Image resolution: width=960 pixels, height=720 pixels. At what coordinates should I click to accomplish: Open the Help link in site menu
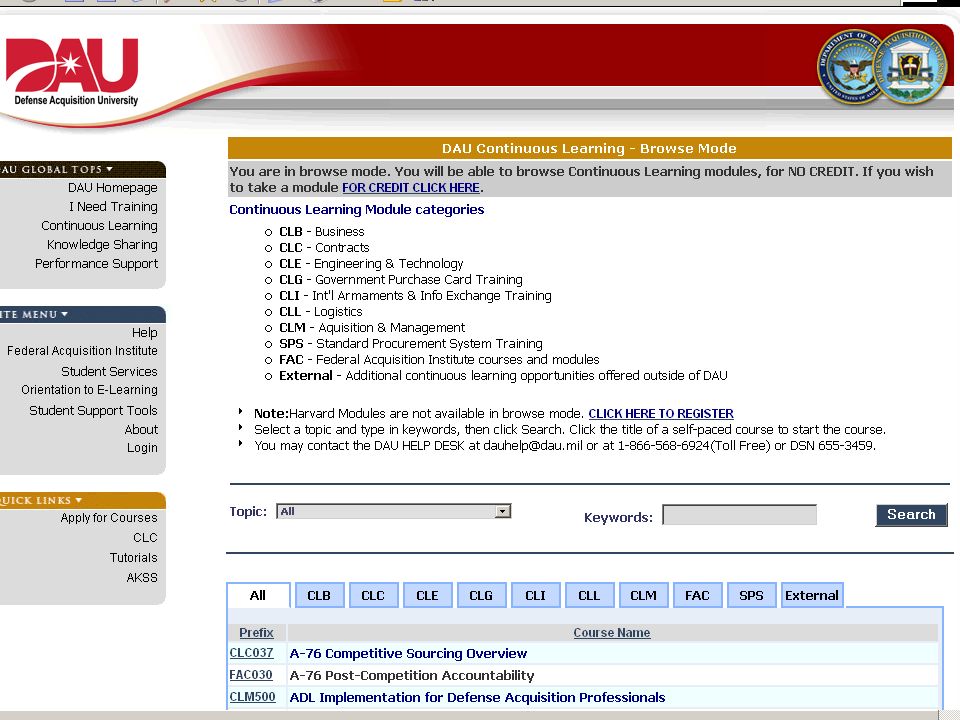[x=144, y=332]
